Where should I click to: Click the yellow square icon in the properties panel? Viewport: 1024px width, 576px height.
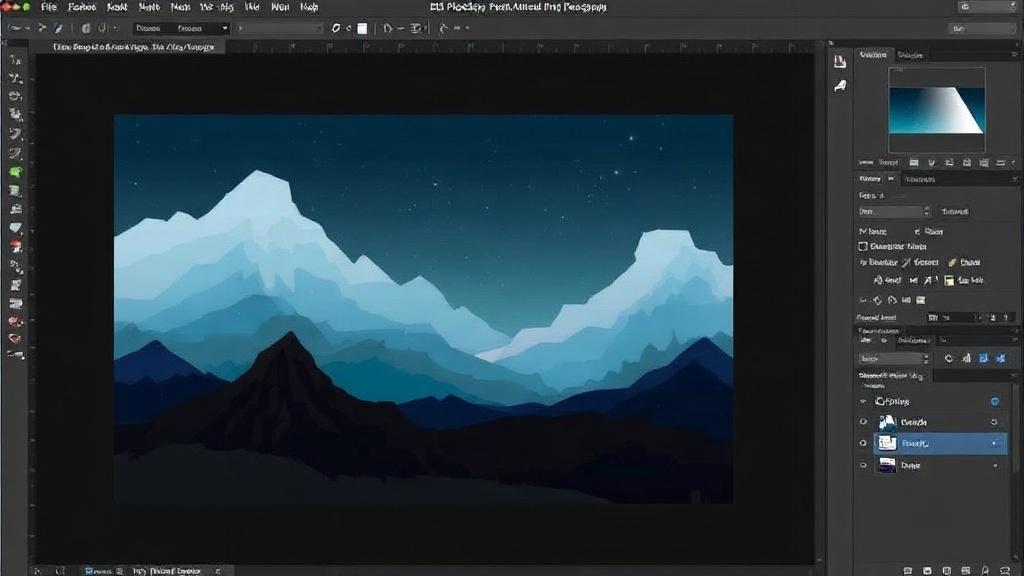pos(949,281)
